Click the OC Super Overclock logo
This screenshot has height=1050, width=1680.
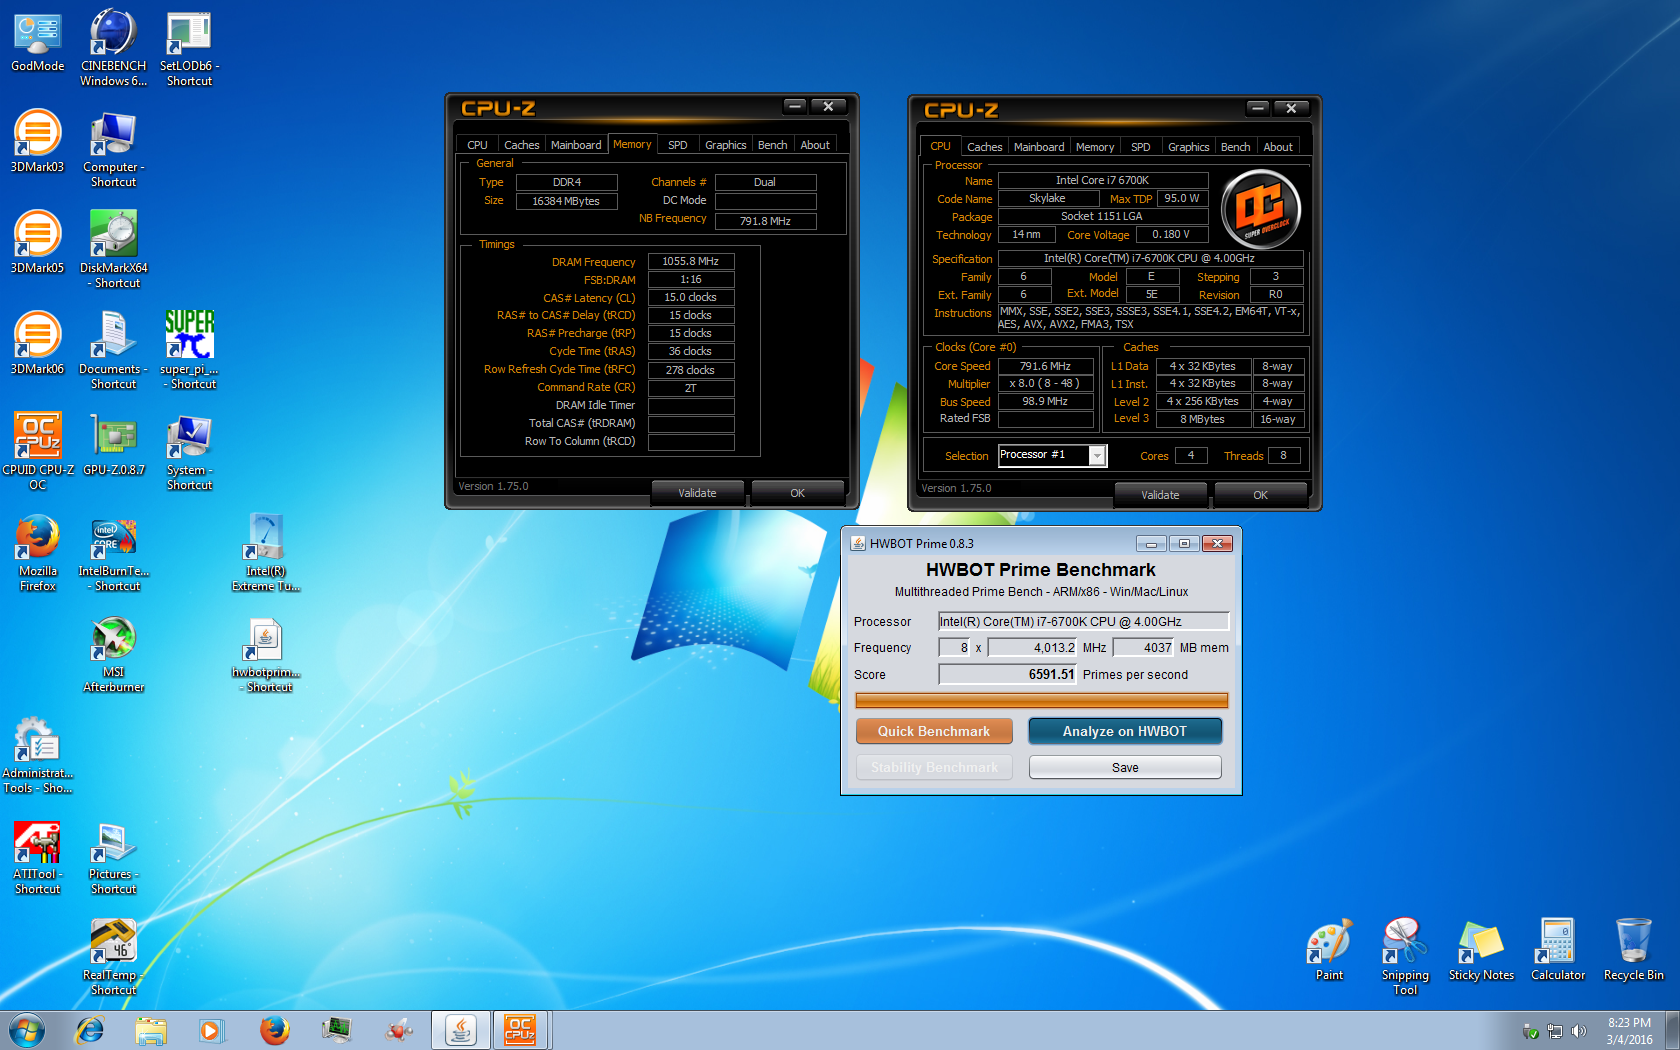(1262, 209)
